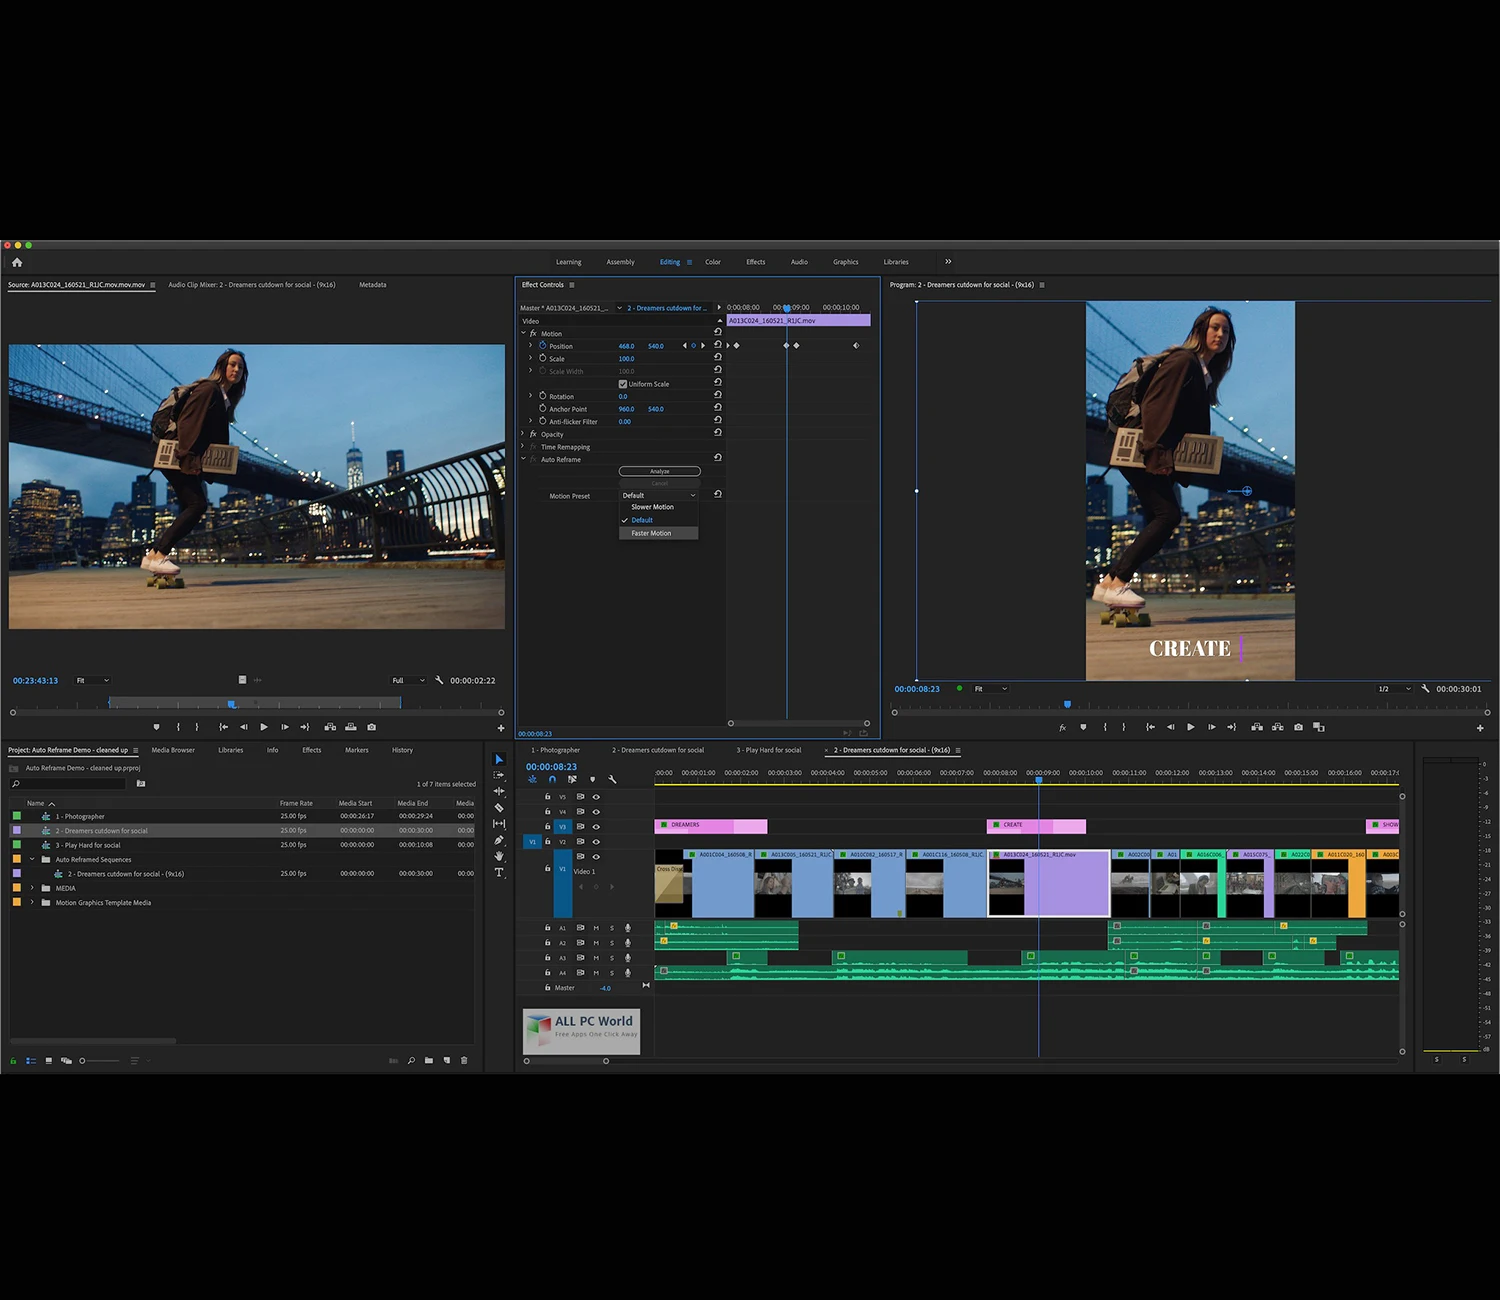This screenshot has width=1500, height=1300.
Task: Play the Program monitor sequence
Action: (x=1190, y=727)
